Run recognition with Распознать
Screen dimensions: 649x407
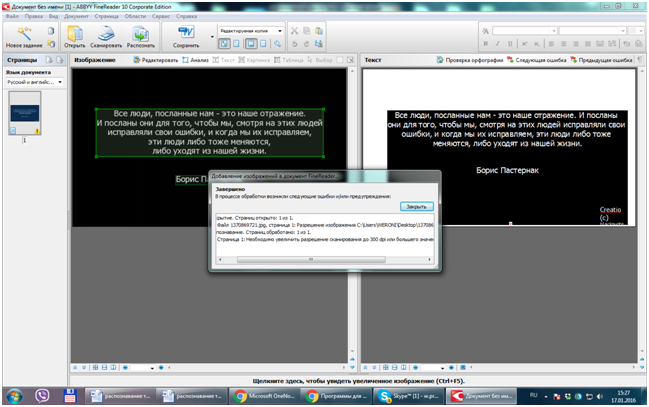tap(141, 36)
